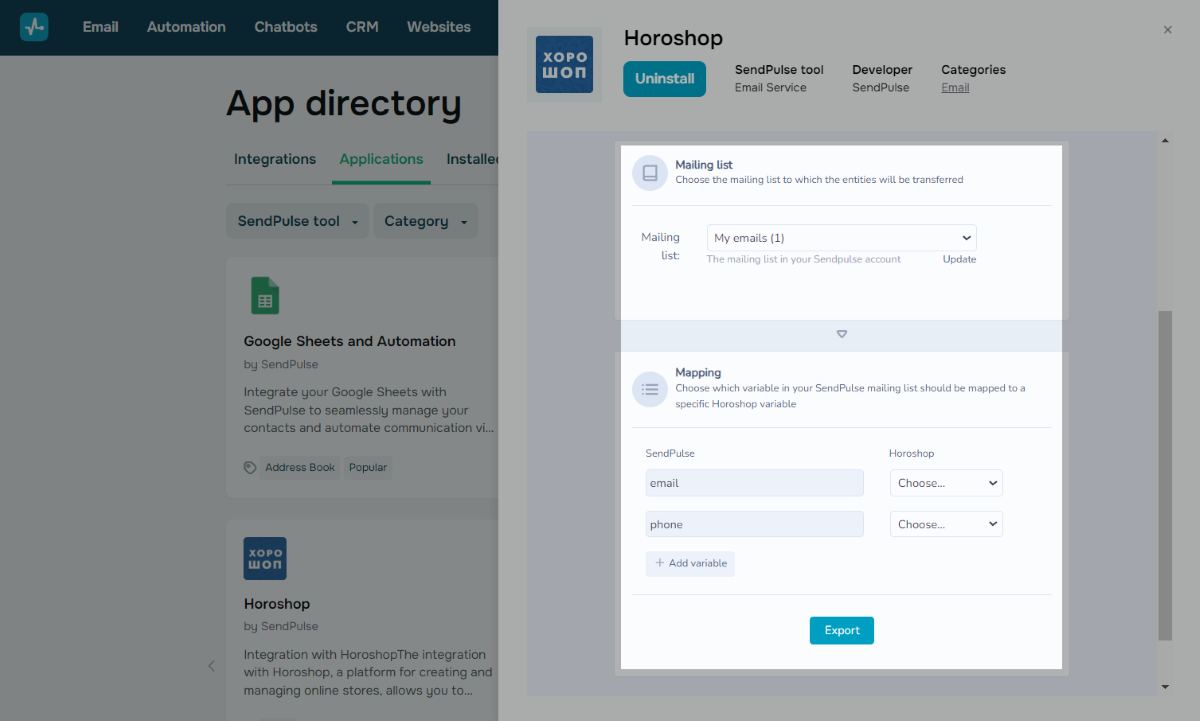The width and height of the screenshot is (1200, 721).
Task: Open the Category filter dropdown
Action: (426, 221)
